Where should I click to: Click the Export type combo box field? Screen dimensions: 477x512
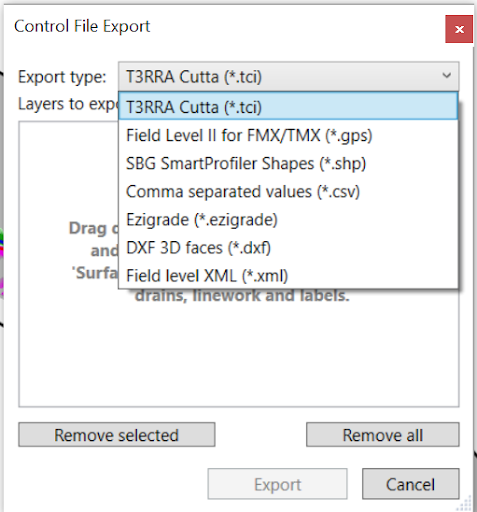288,76
